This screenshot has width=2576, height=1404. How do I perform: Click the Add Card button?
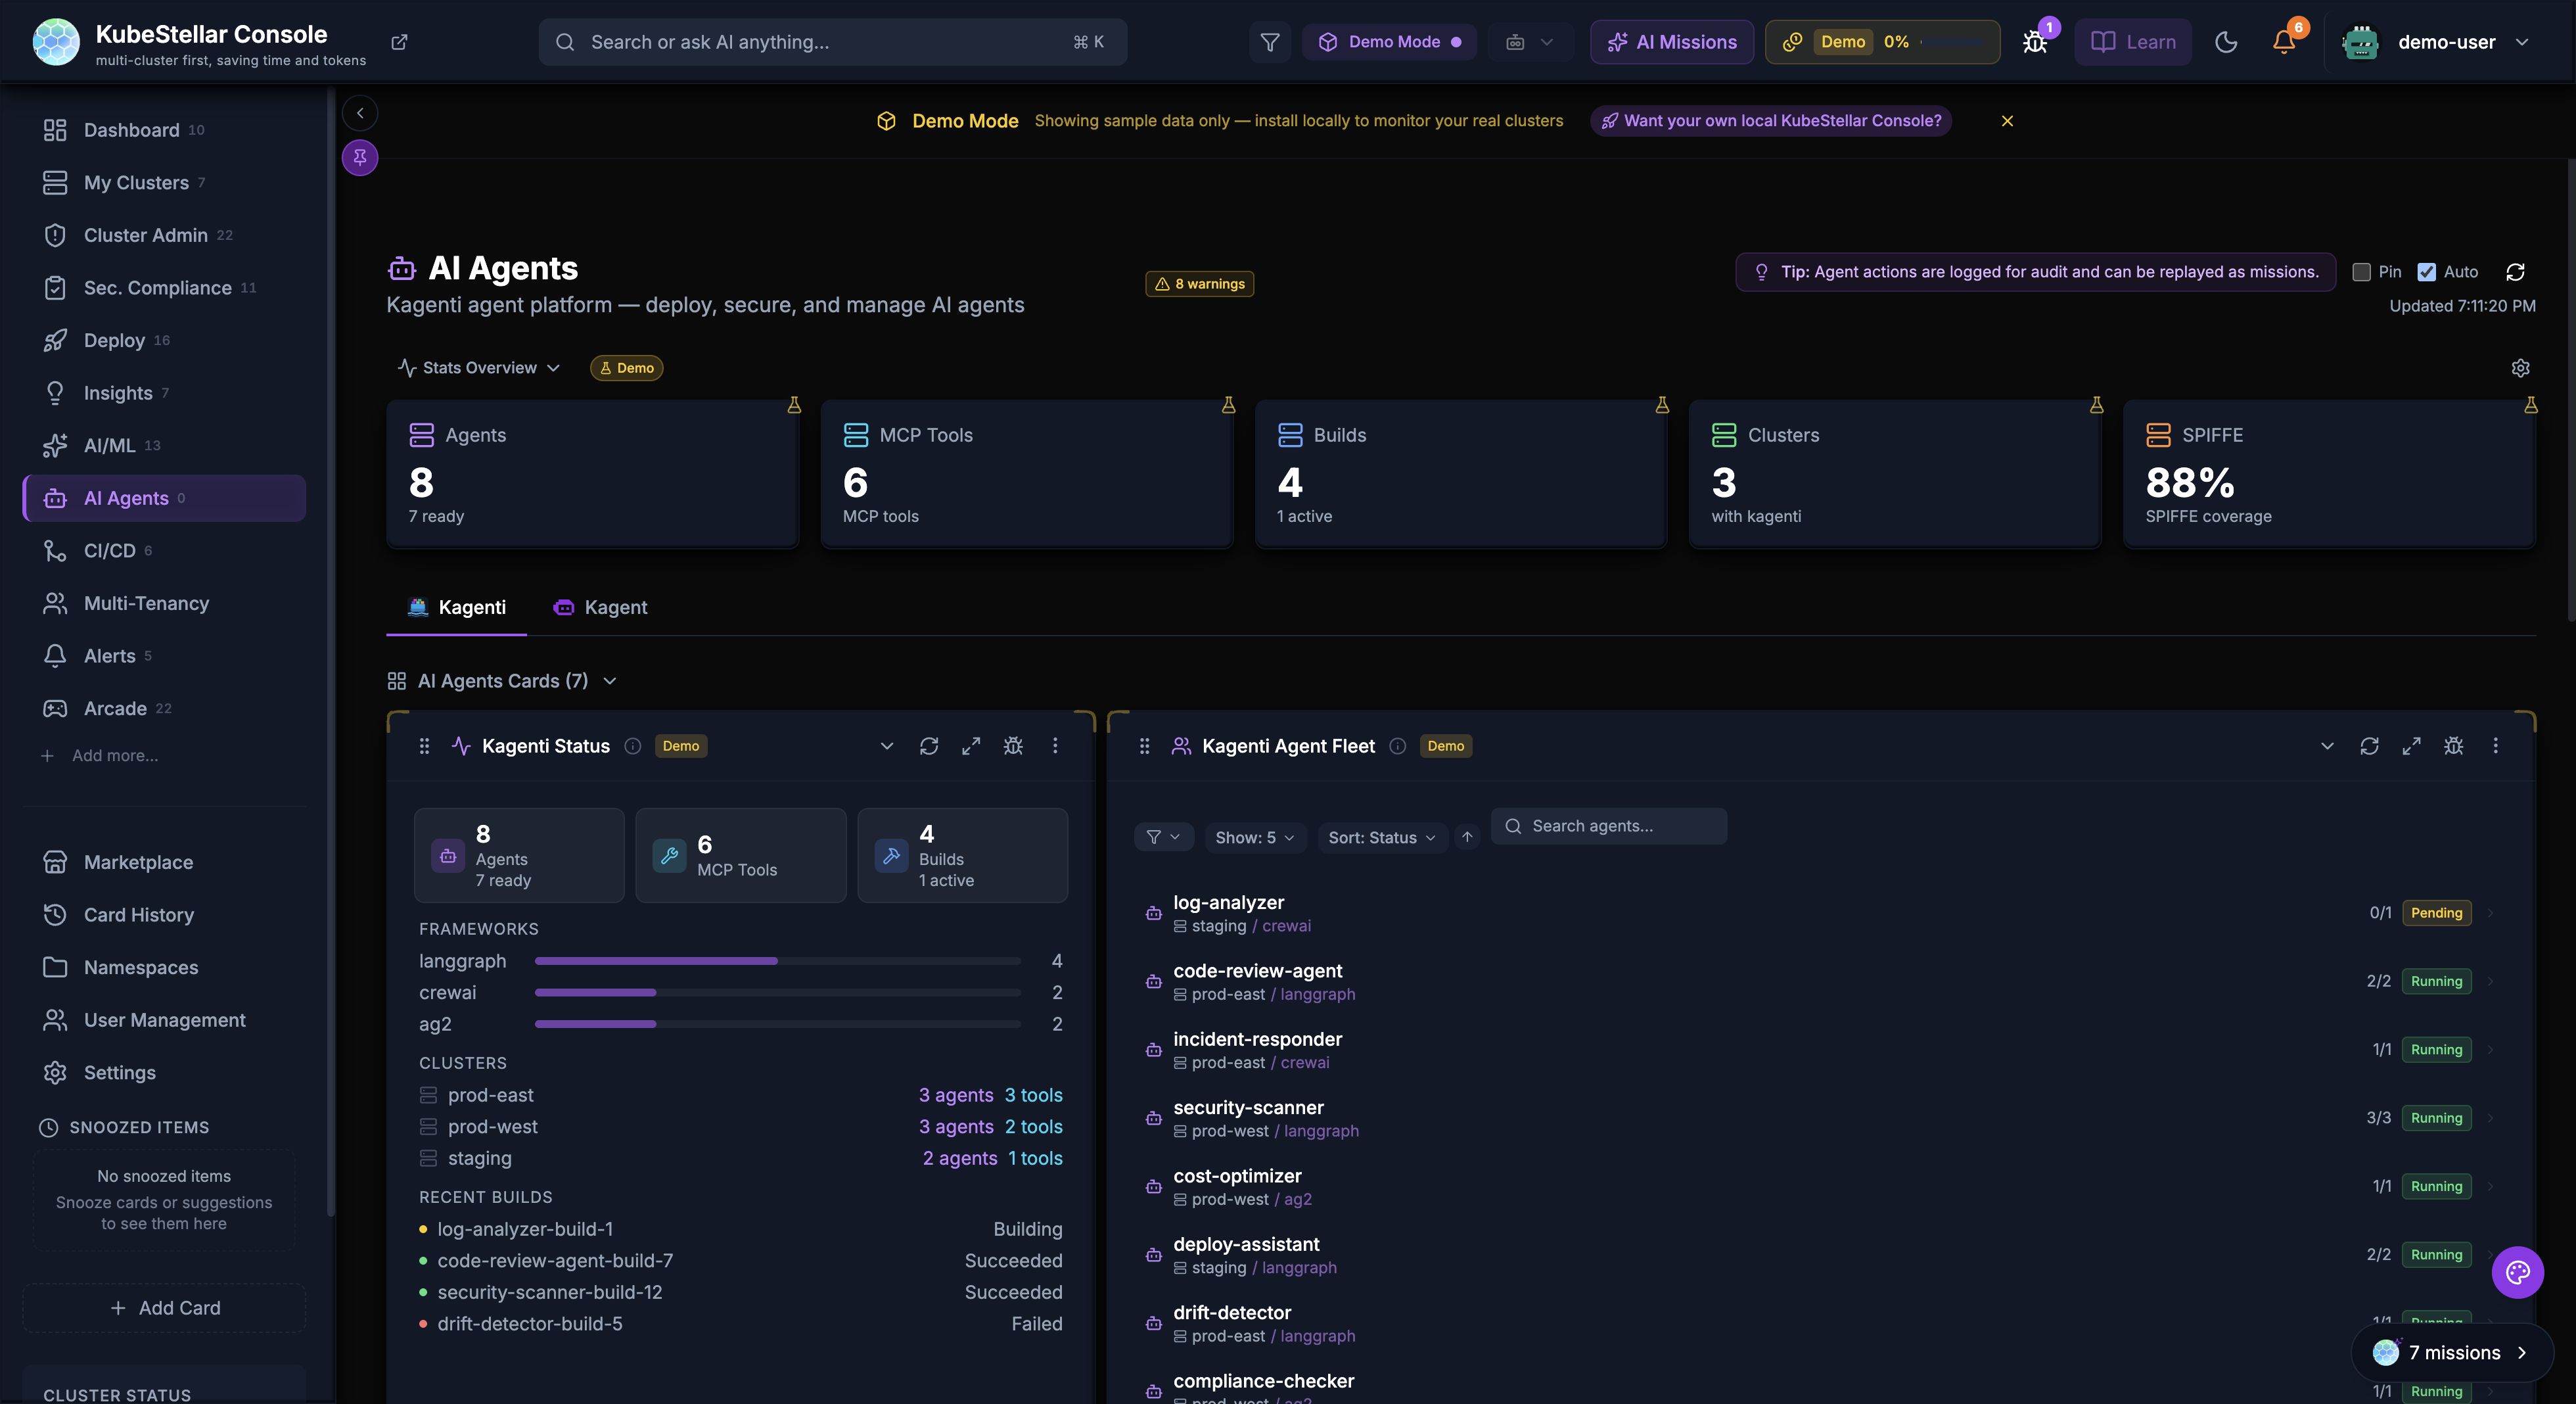pos(164,1308)
